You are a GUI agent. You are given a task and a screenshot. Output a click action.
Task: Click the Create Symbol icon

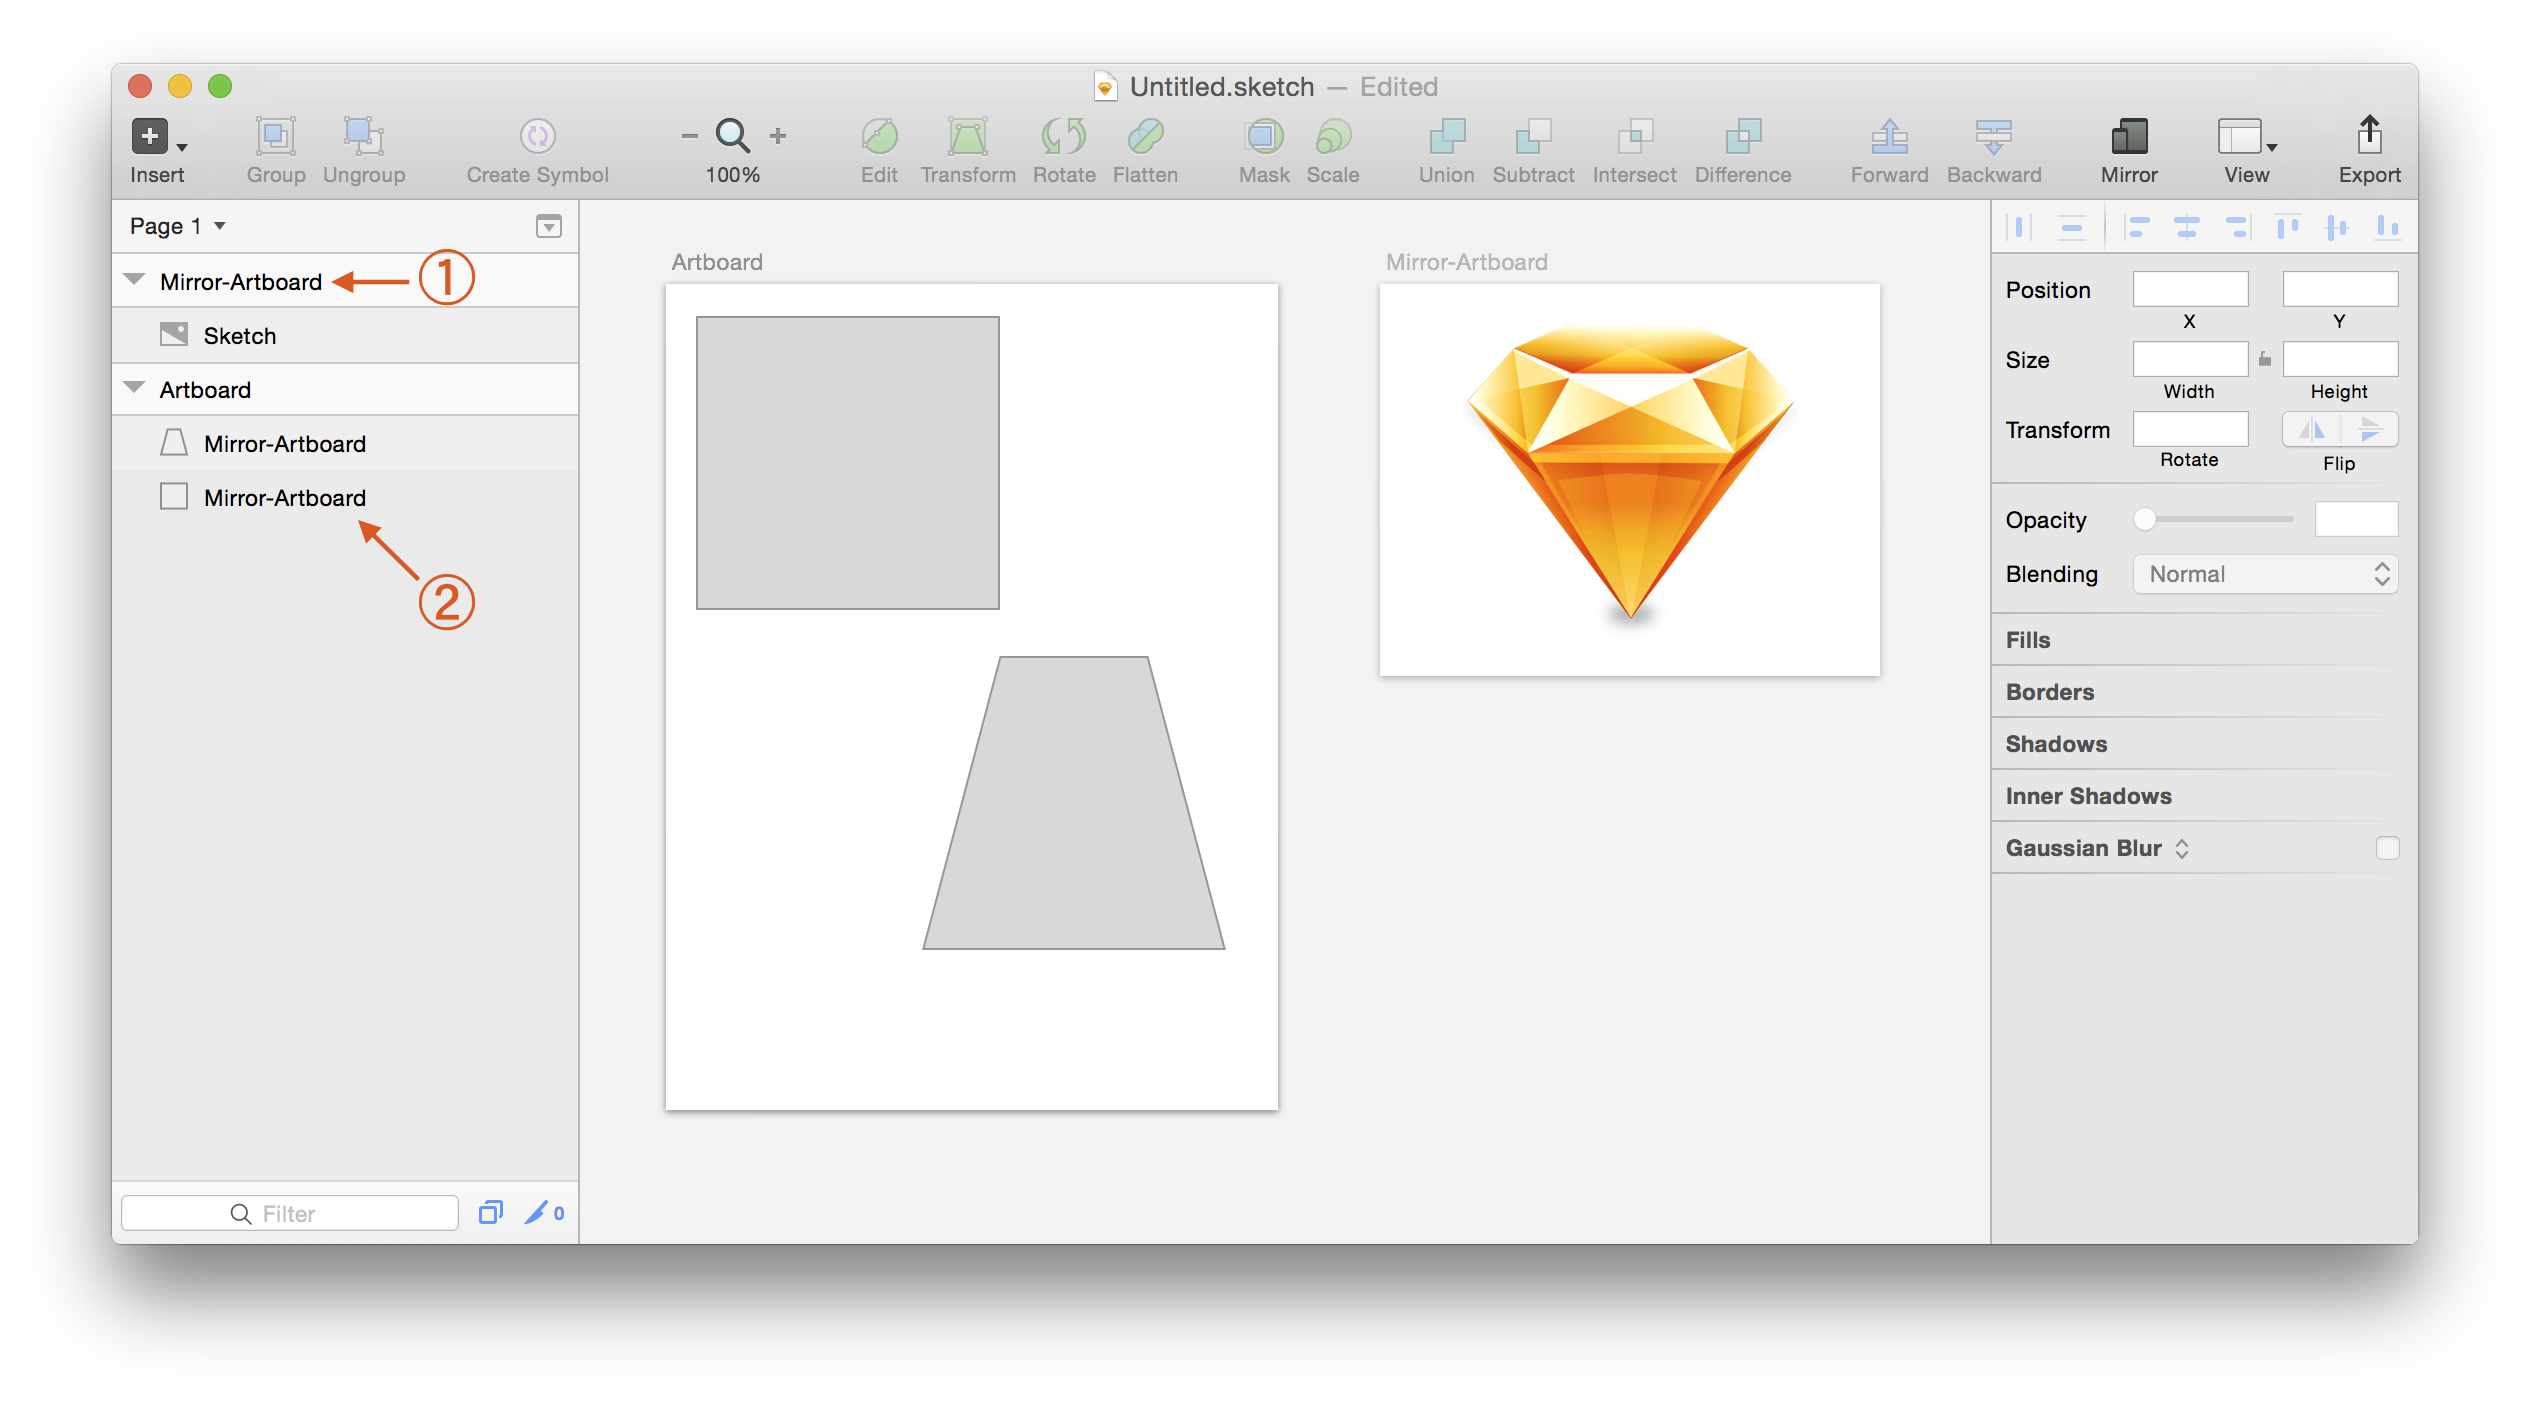pyautogui.click(x=537, y=136)
